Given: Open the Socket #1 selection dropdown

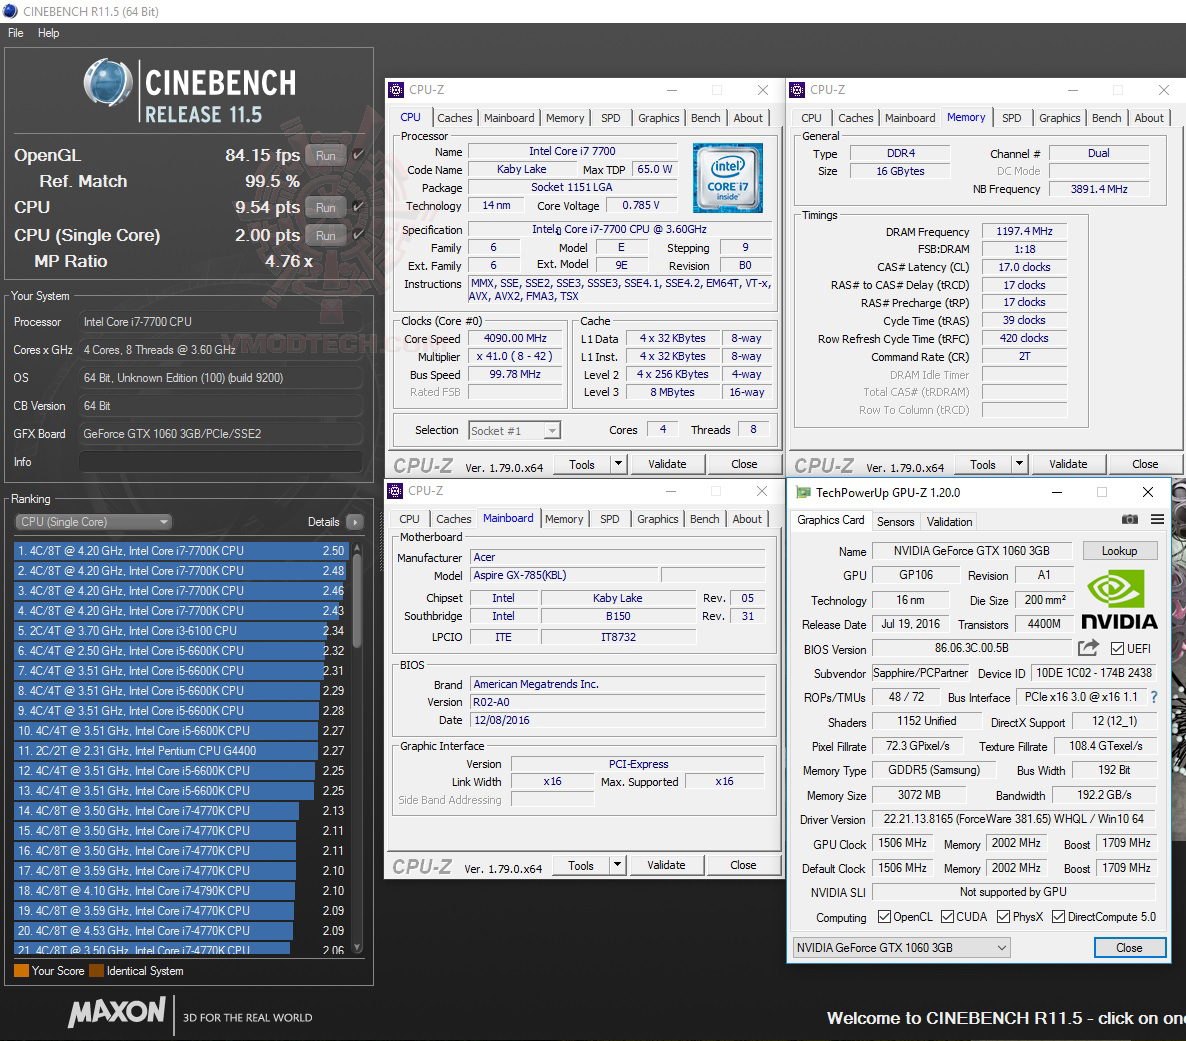Looking at the screenshot, I should click(514, 430).
